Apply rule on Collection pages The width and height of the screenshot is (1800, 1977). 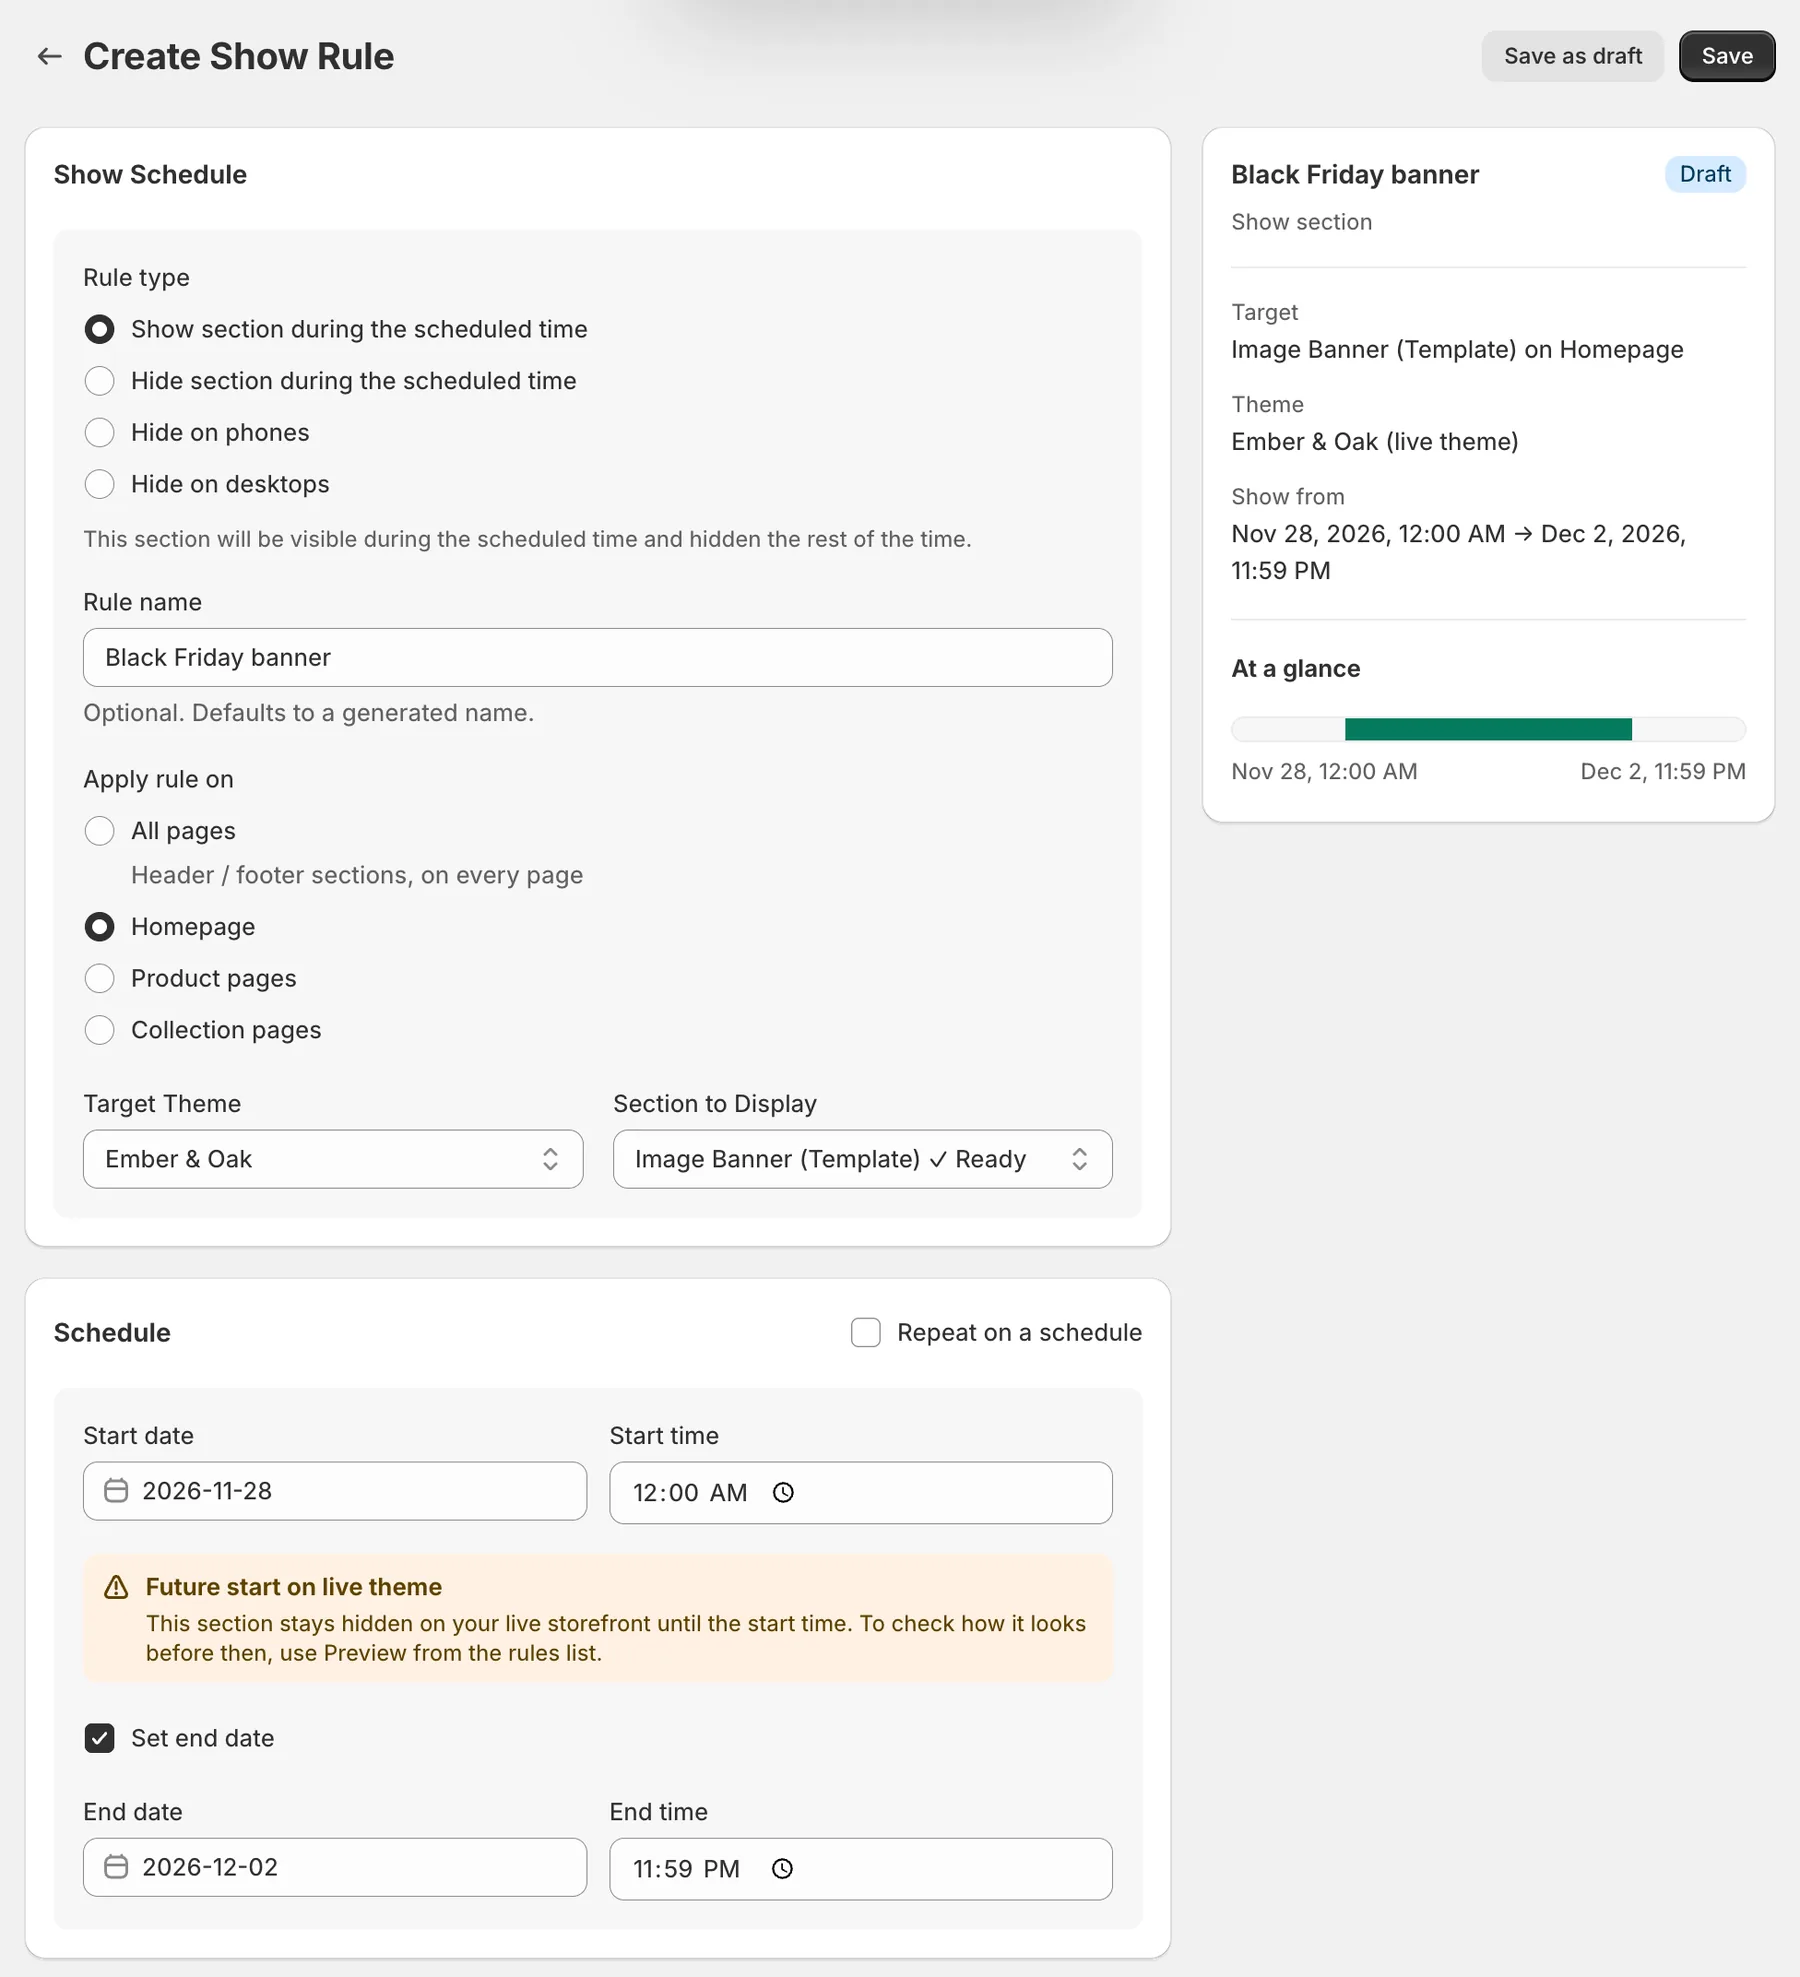coord(99,1030)
